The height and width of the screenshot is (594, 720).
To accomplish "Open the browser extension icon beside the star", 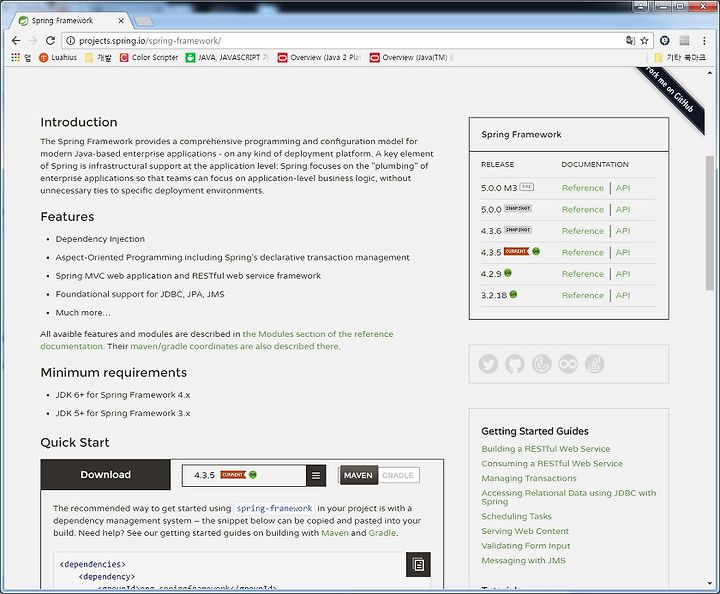I will coord(664,40).
